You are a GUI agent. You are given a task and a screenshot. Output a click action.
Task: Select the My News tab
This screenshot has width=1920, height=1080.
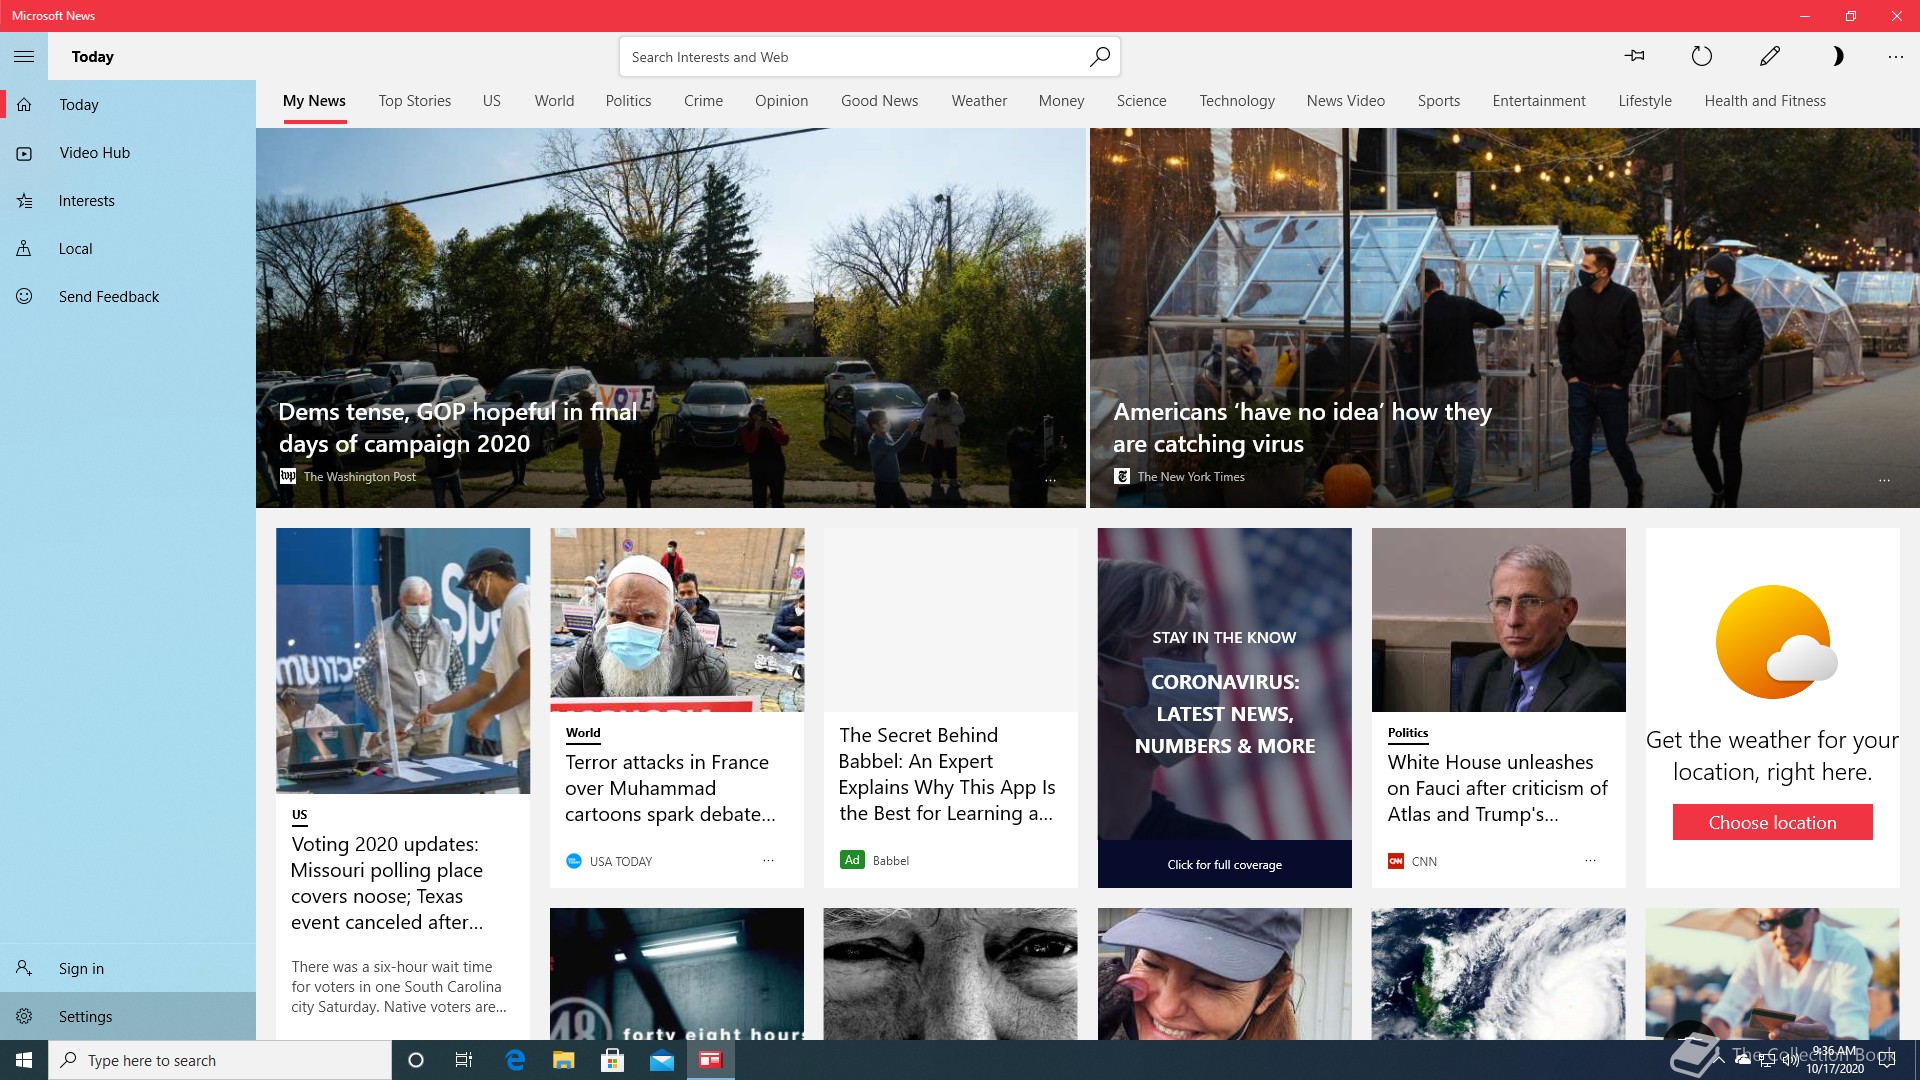(314, 101)
